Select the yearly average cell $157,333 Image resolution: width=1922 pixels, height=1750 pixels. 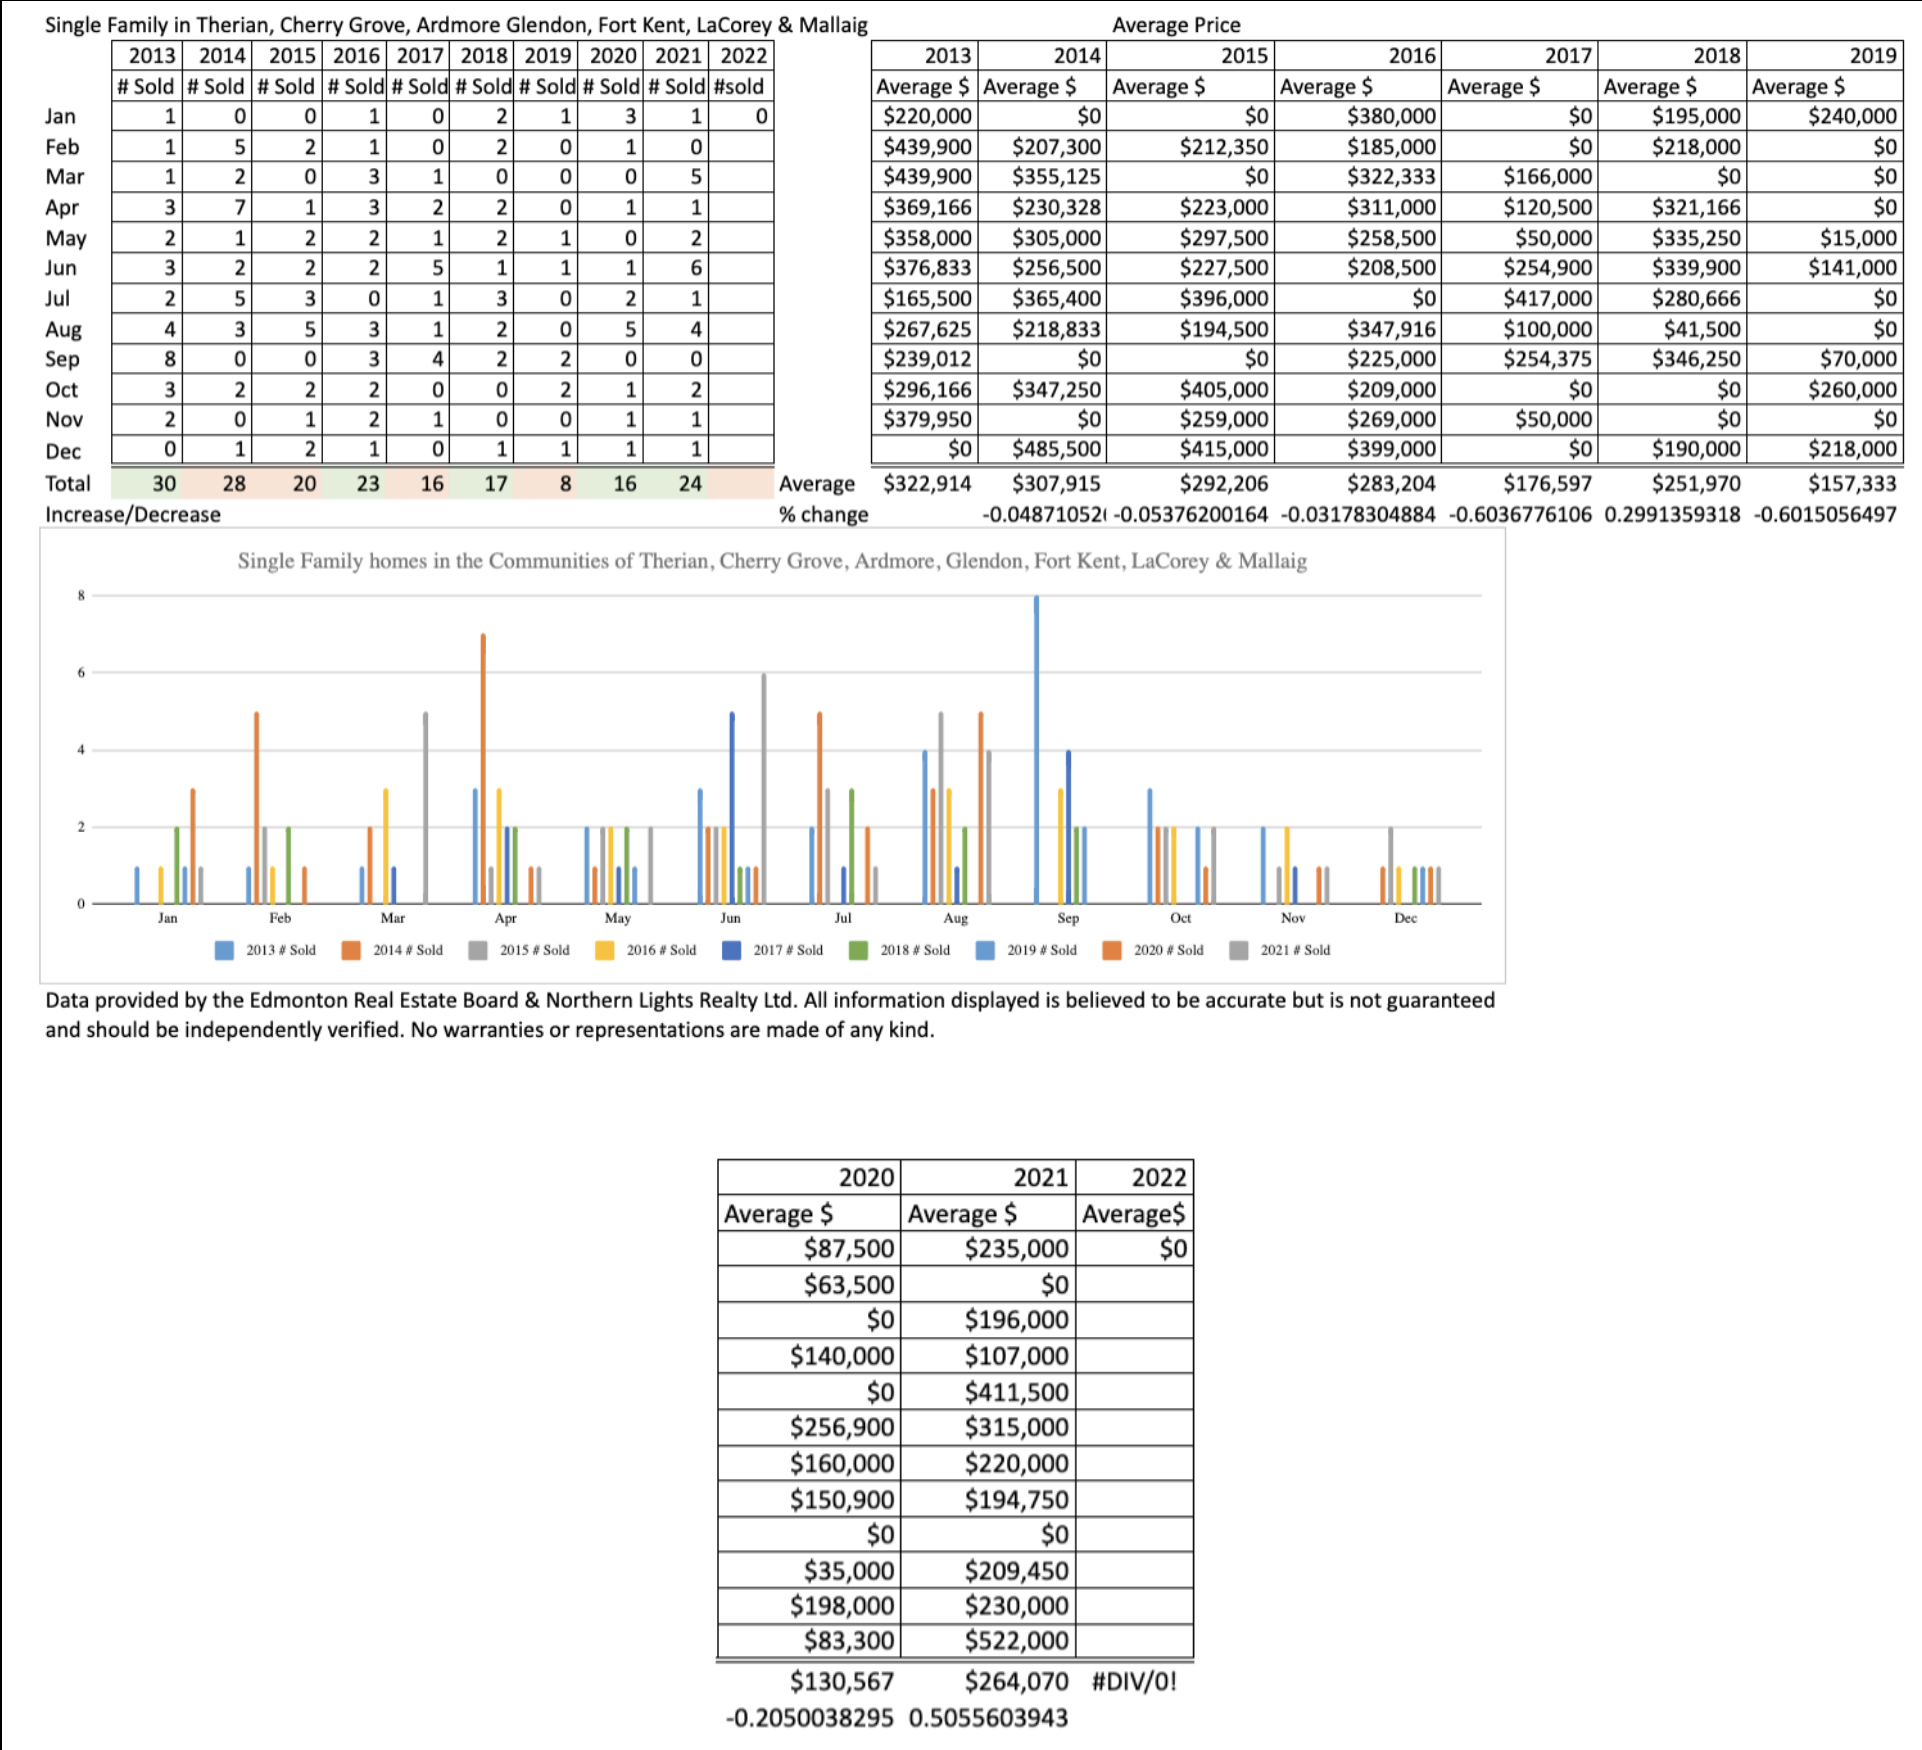(1852, 484)
